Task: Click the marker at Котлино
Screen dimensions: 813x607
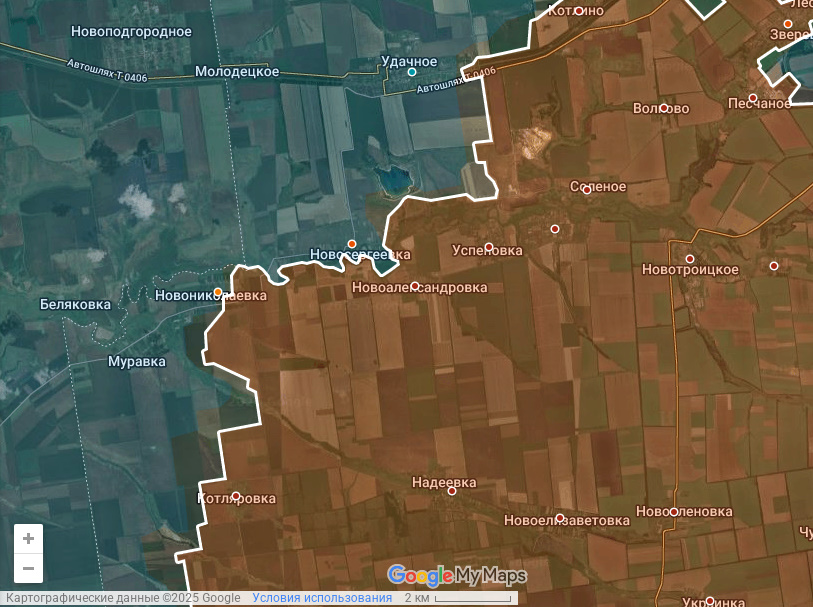Action: (x=579, y=11)
